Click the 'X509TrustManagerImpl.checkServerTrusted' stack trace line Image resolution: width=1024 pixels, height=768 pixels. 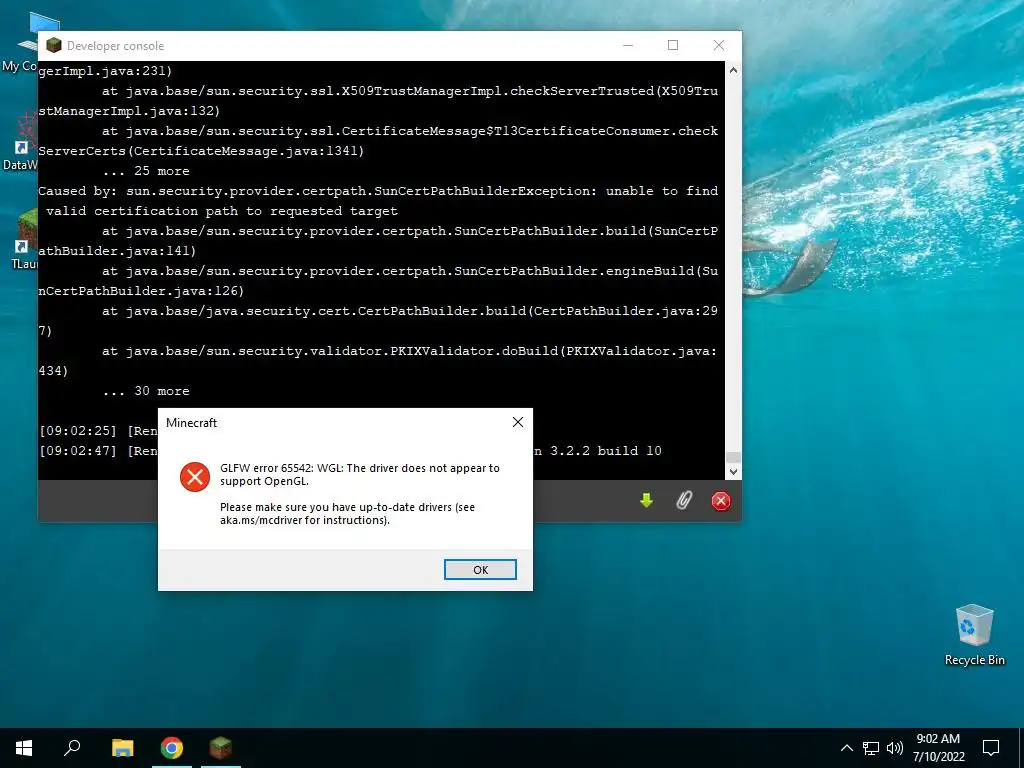click(409, 91)
